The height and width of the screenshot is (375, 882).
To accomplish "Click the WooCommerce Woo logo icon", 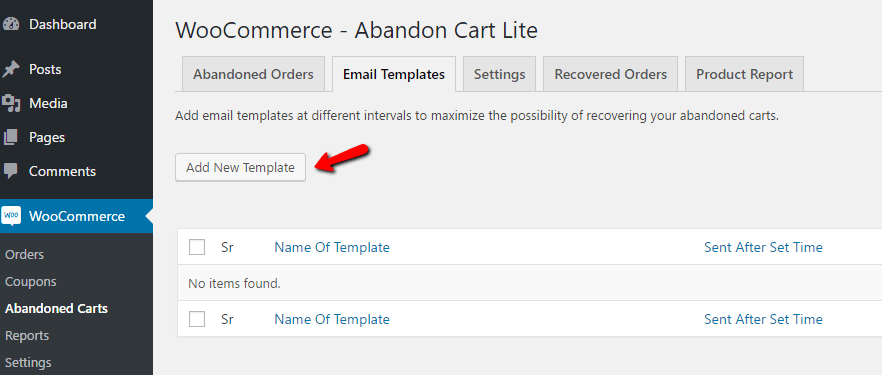I will click(11, 216).
